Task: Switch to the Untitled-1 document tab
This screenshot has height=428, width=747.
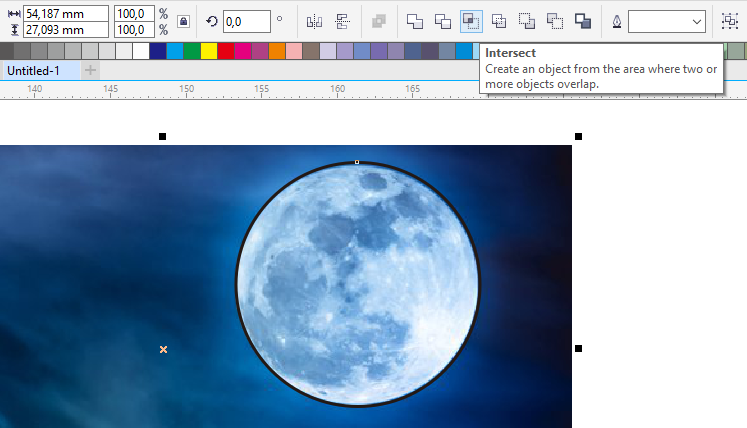Action: pyautogui.click(x=33, y=71)
